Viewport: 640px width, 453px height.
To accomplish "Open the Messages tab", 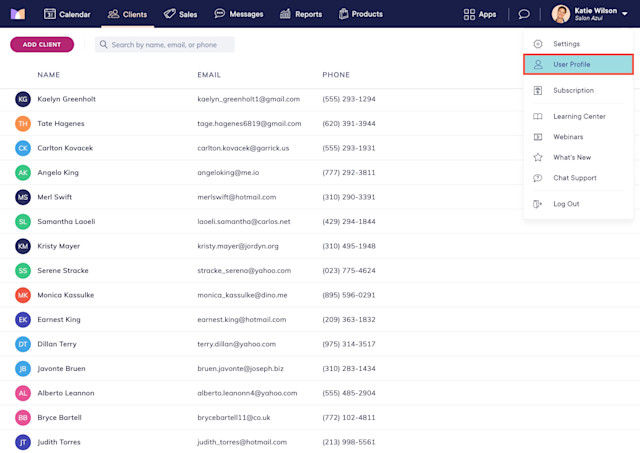I will click(x=239, y=14).
